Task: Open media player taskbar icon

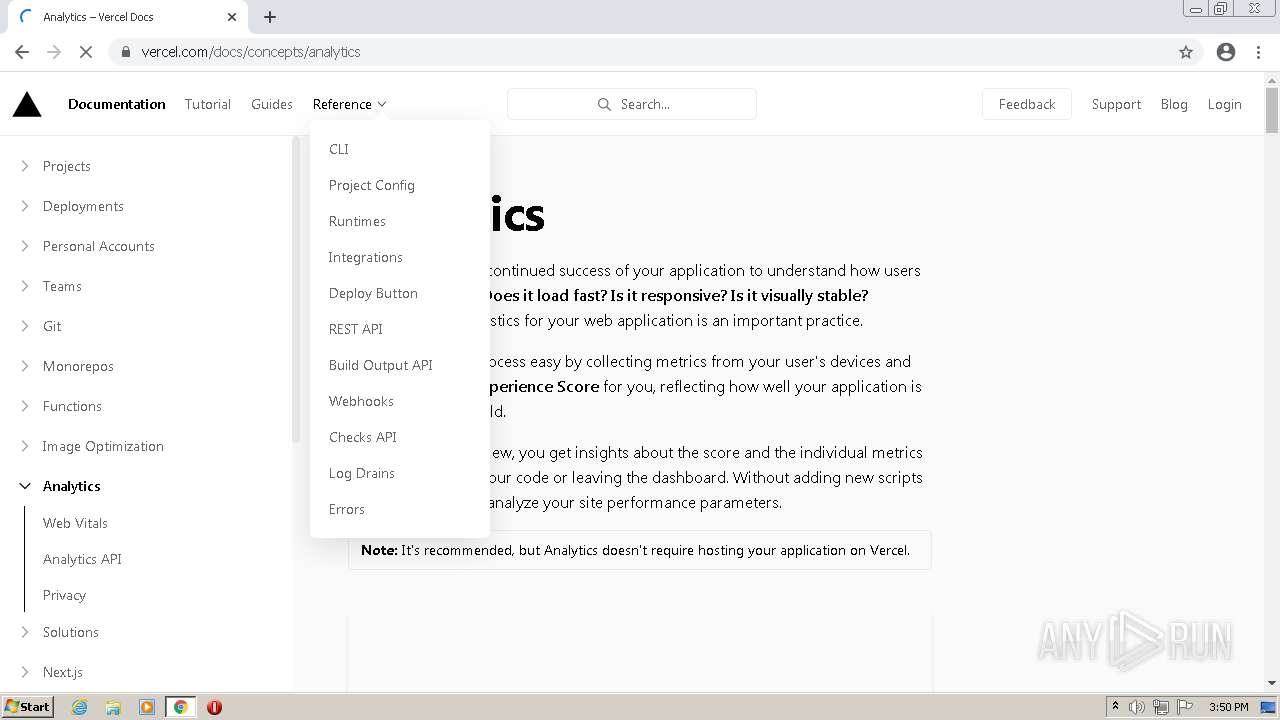Action: pos(147,707)
